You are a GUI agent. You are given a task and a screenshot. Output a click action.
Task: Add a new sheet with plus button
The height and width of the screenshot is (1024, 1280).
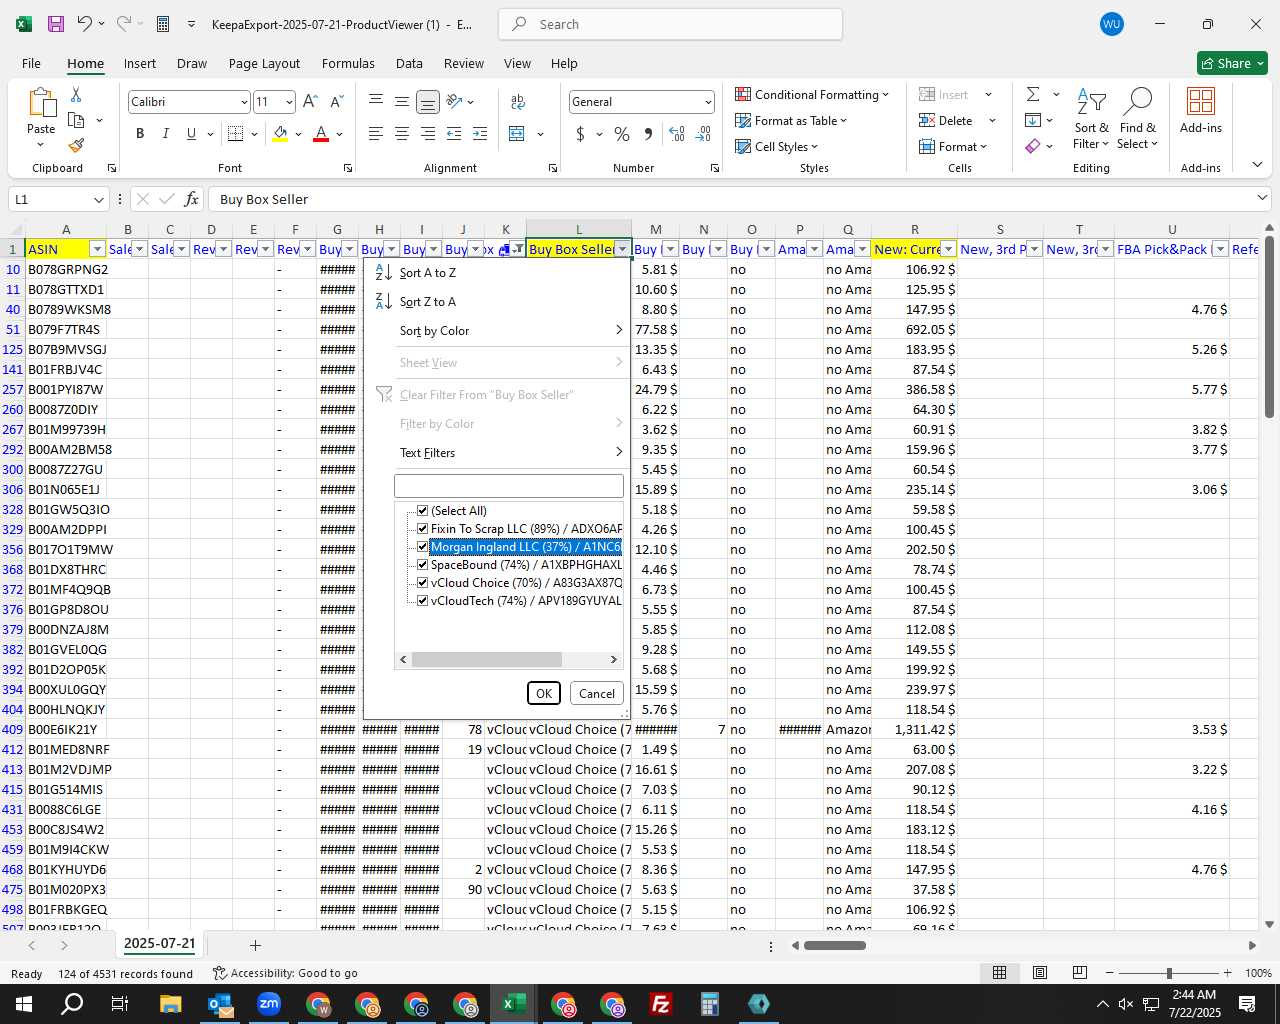point(255,945)
